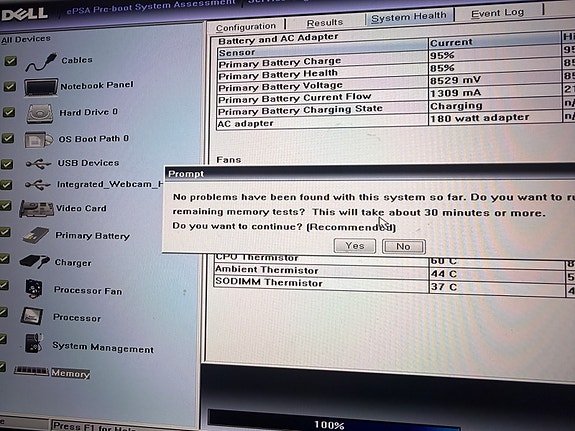
Task: Select the USB Devices icon
Action: (38, 164)
